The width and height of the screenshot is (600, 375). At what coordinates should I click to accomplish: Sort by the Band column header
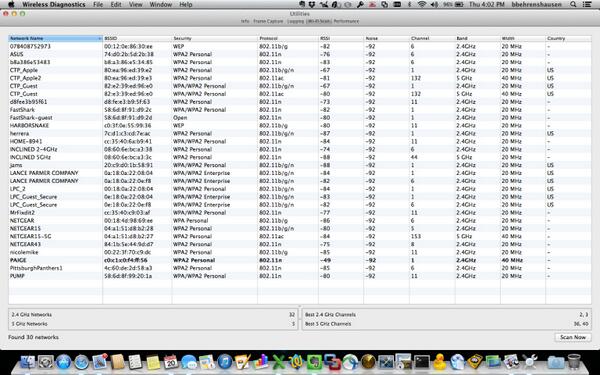(478, 39)
